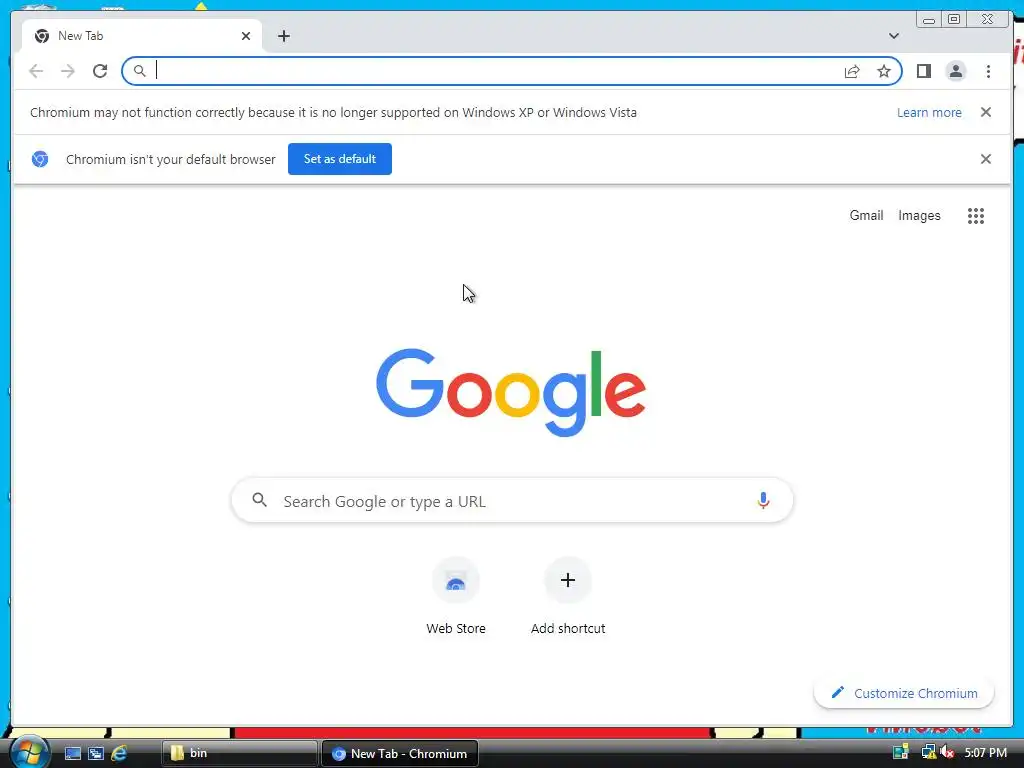Click New Tab - Chromium taskbar button
Screen dimensions: 1024x768
400,754
